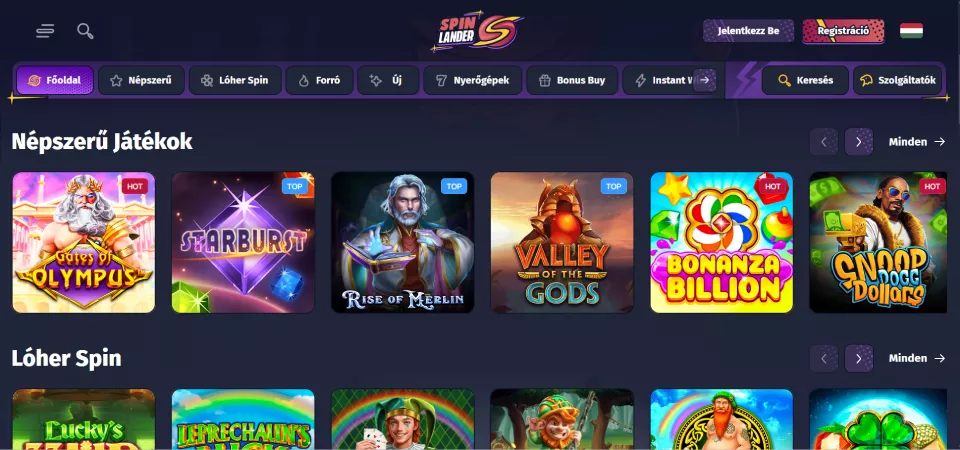Viewport: 960px width, 450px height.
Task: Click the Regisztráció button
Action: point(843,31)
